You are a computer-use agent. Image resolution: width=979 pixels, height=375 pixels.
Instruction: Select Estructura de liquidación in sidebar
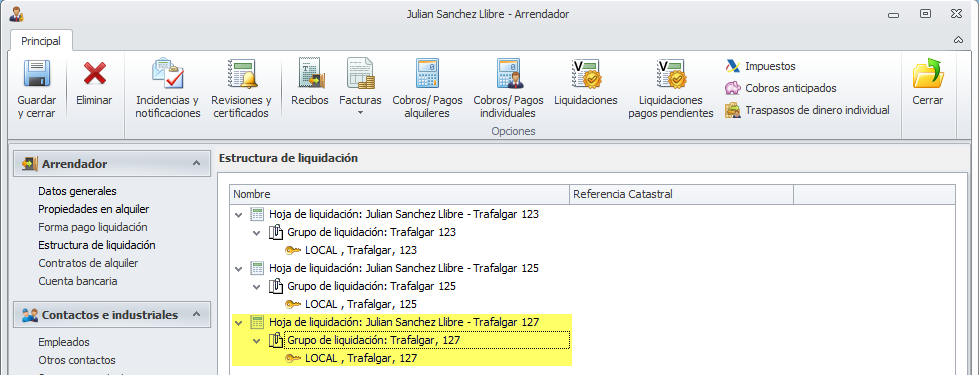click(x=97, y=245)
